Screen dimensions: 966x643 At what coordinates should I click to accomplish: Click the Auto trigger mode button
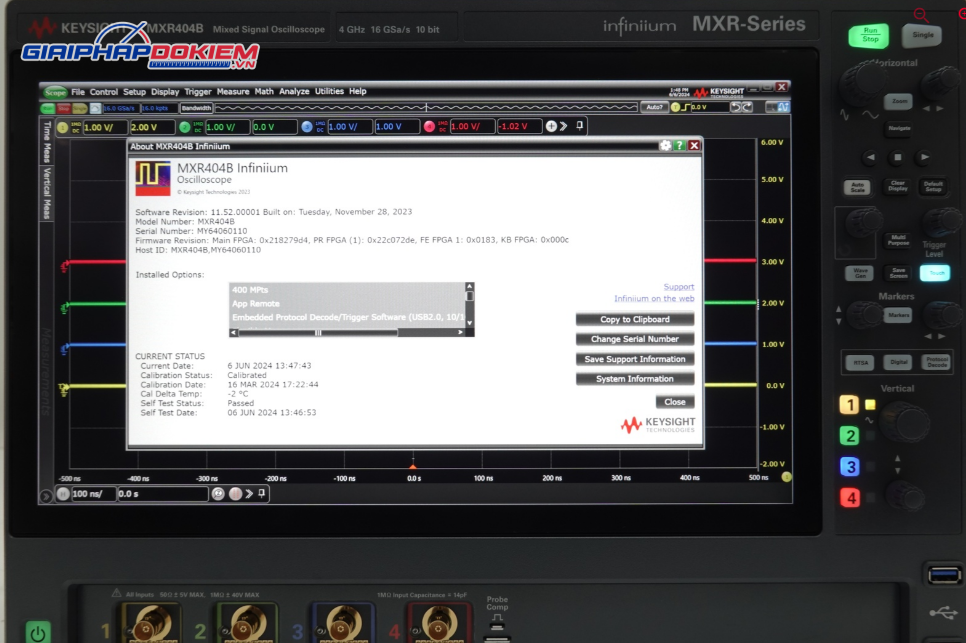click(654, 107)
